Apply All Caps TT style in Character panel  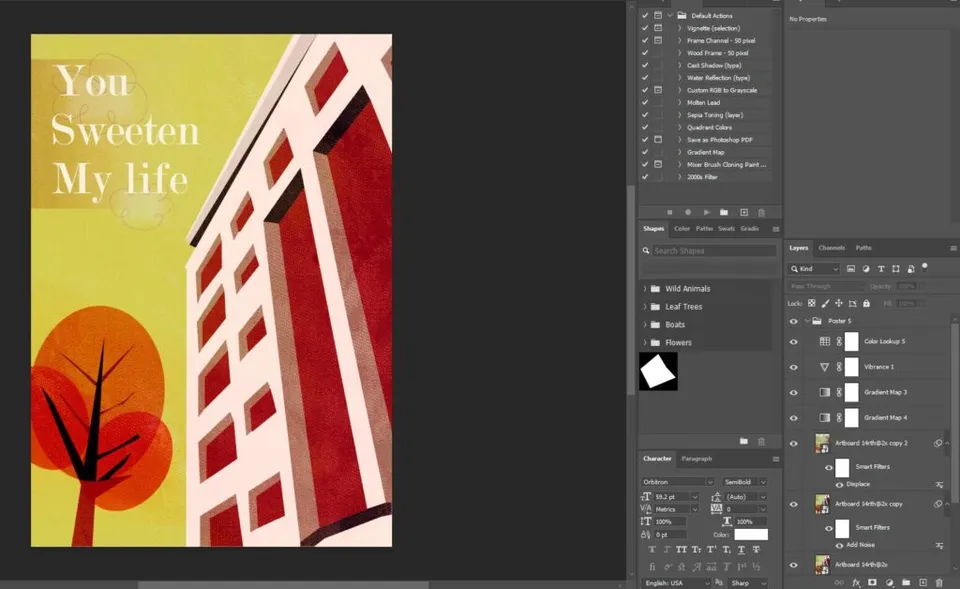(681, 550)
